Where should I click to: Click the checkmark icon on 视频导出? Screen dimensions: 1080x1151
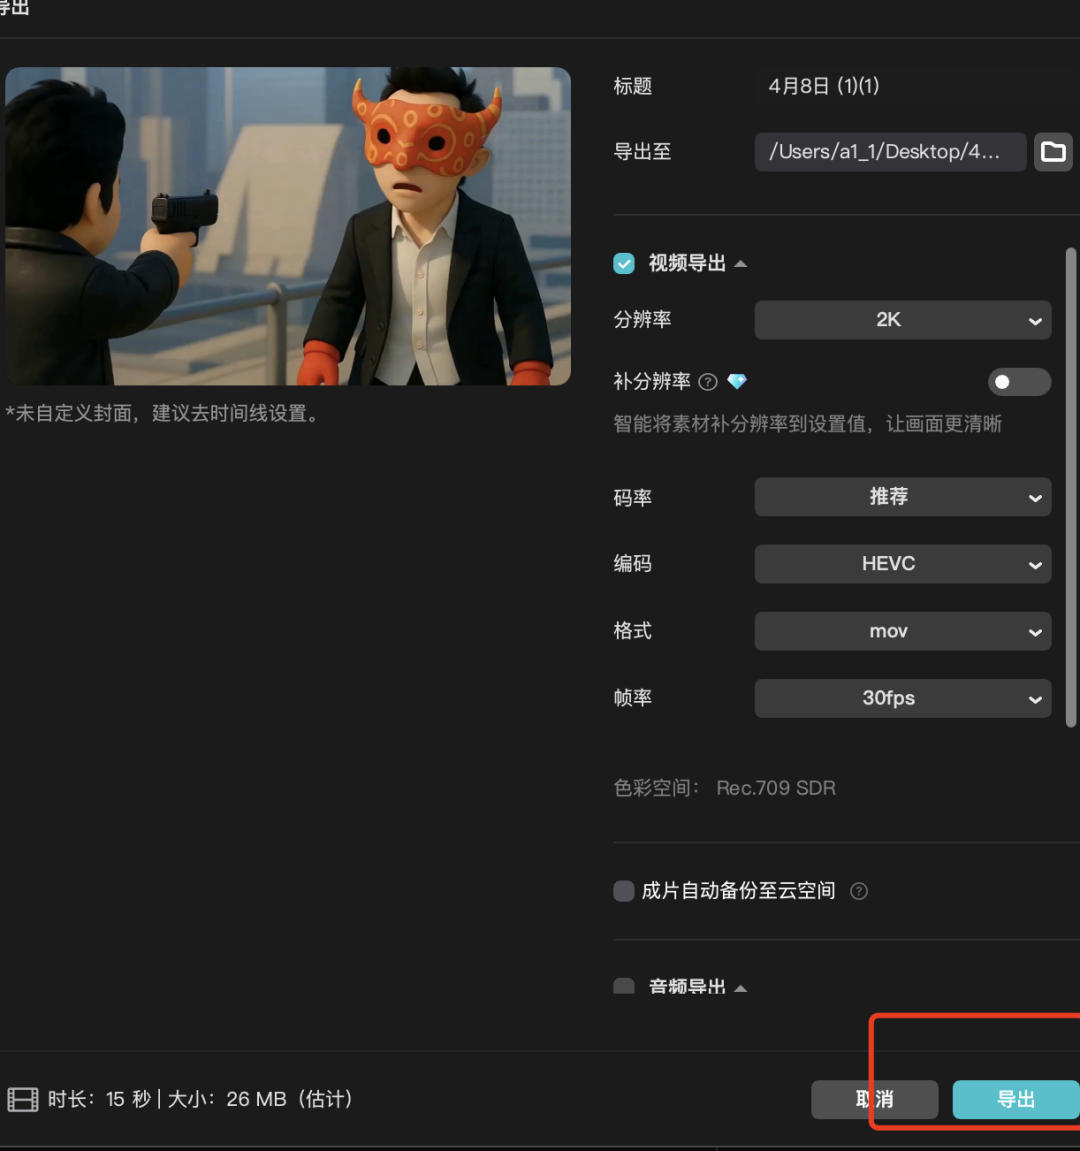(623, 263)
